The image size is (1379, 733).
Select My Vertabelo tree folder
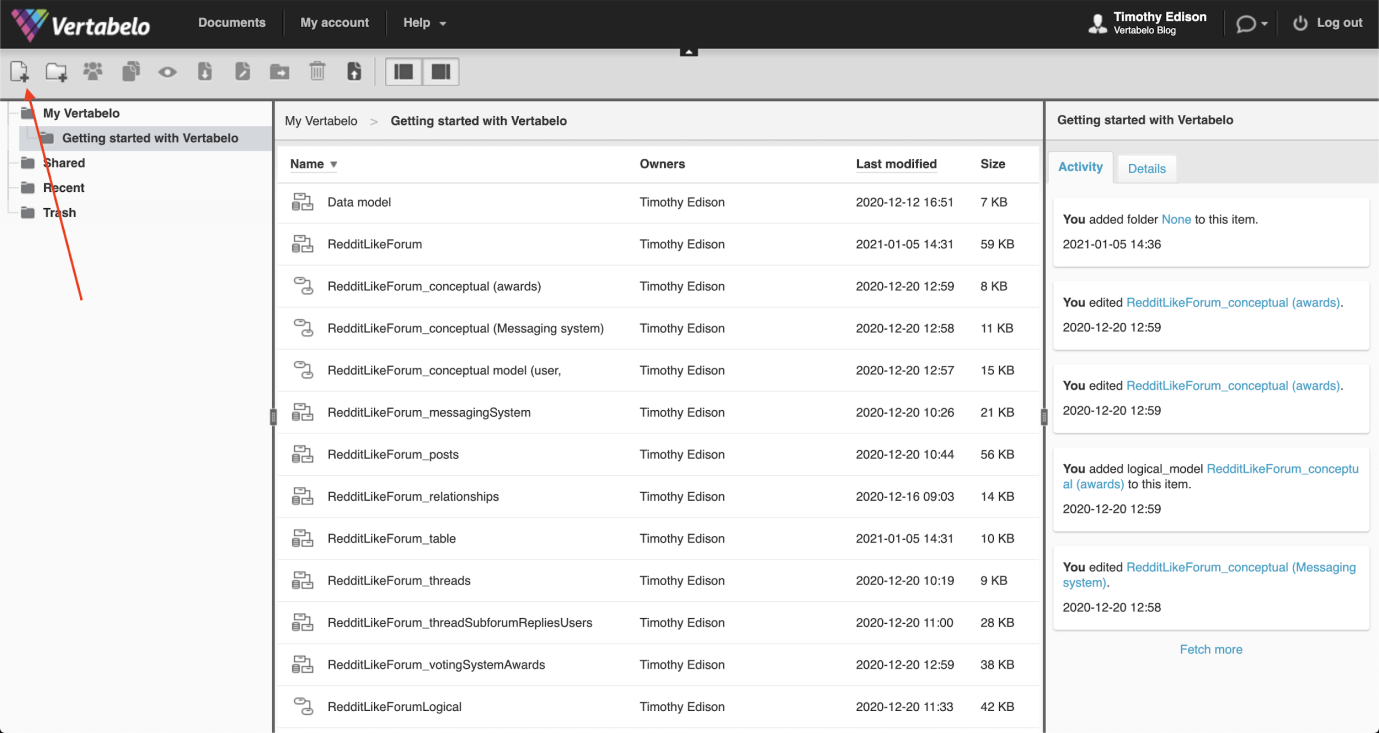(81, 113)
